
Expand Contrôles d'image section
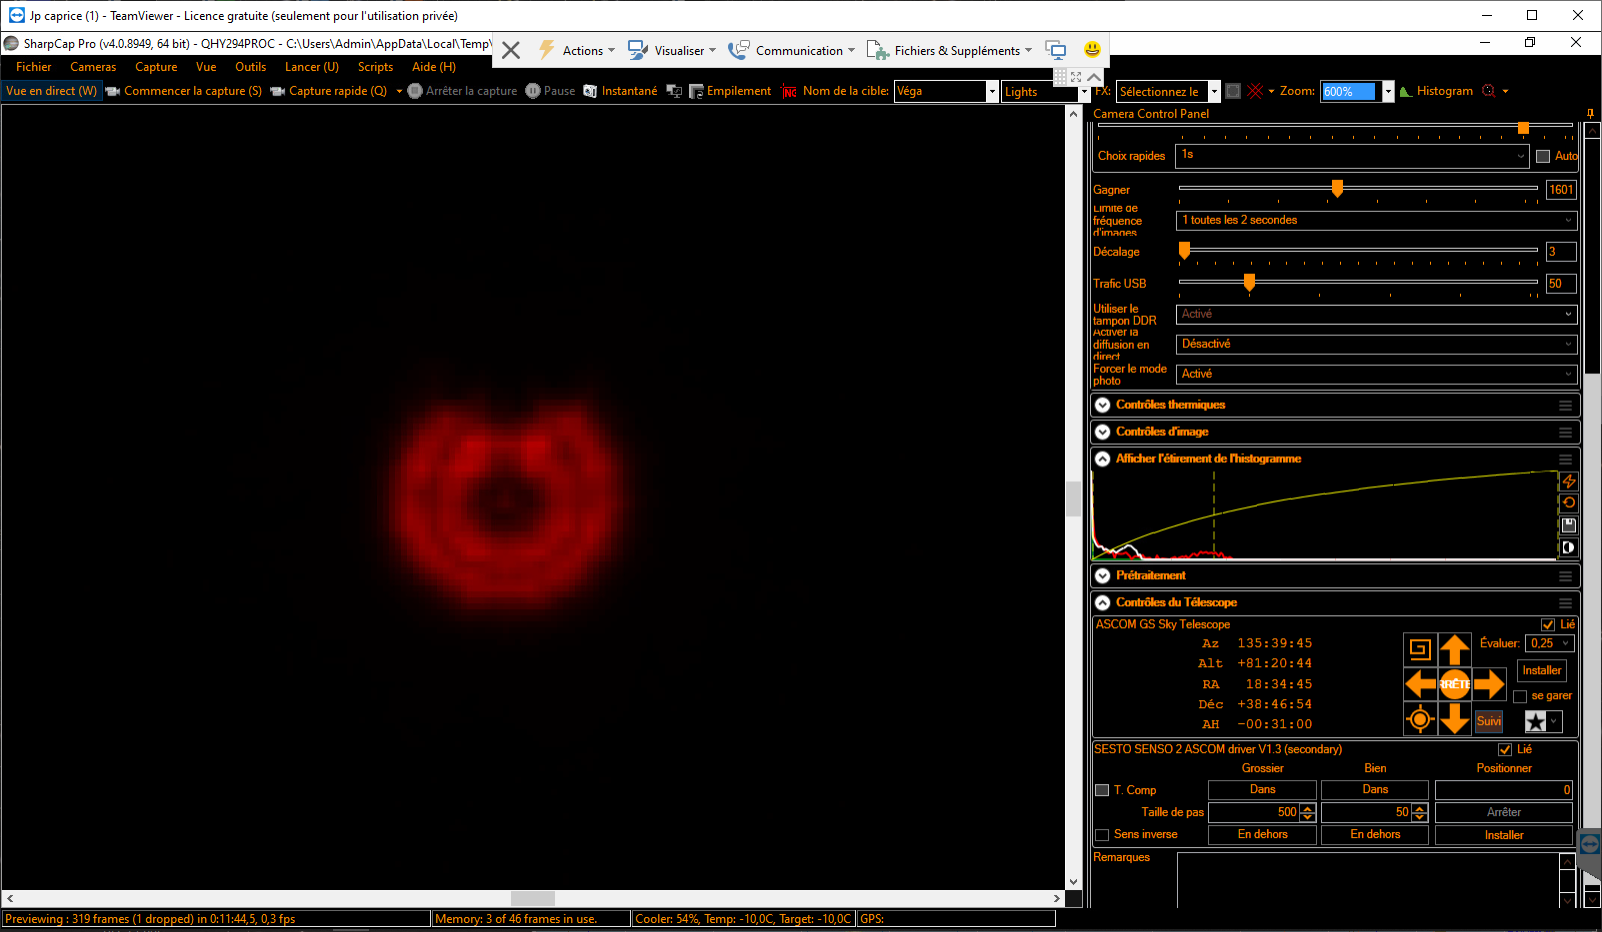(1102, 432)
